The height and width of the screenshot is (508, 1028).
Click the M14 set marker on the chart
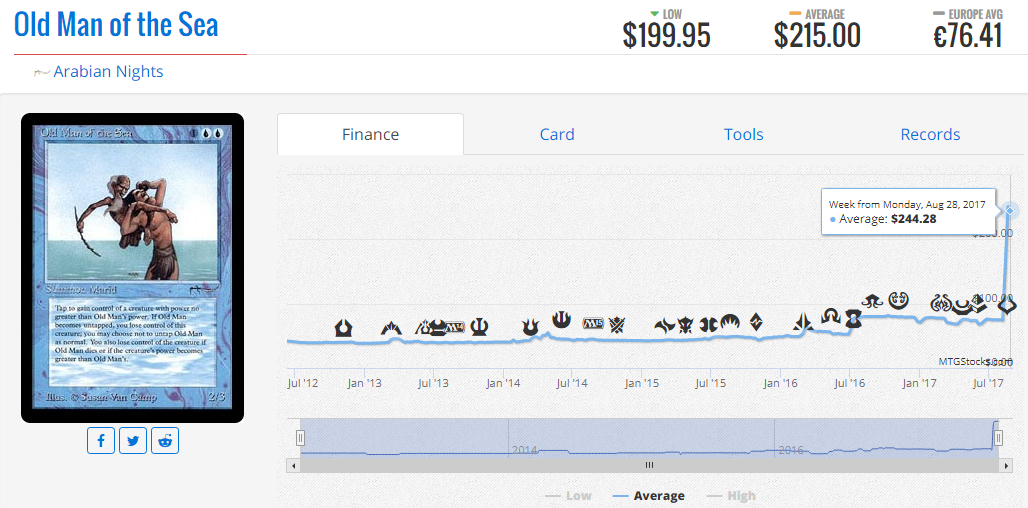[454, 328]
